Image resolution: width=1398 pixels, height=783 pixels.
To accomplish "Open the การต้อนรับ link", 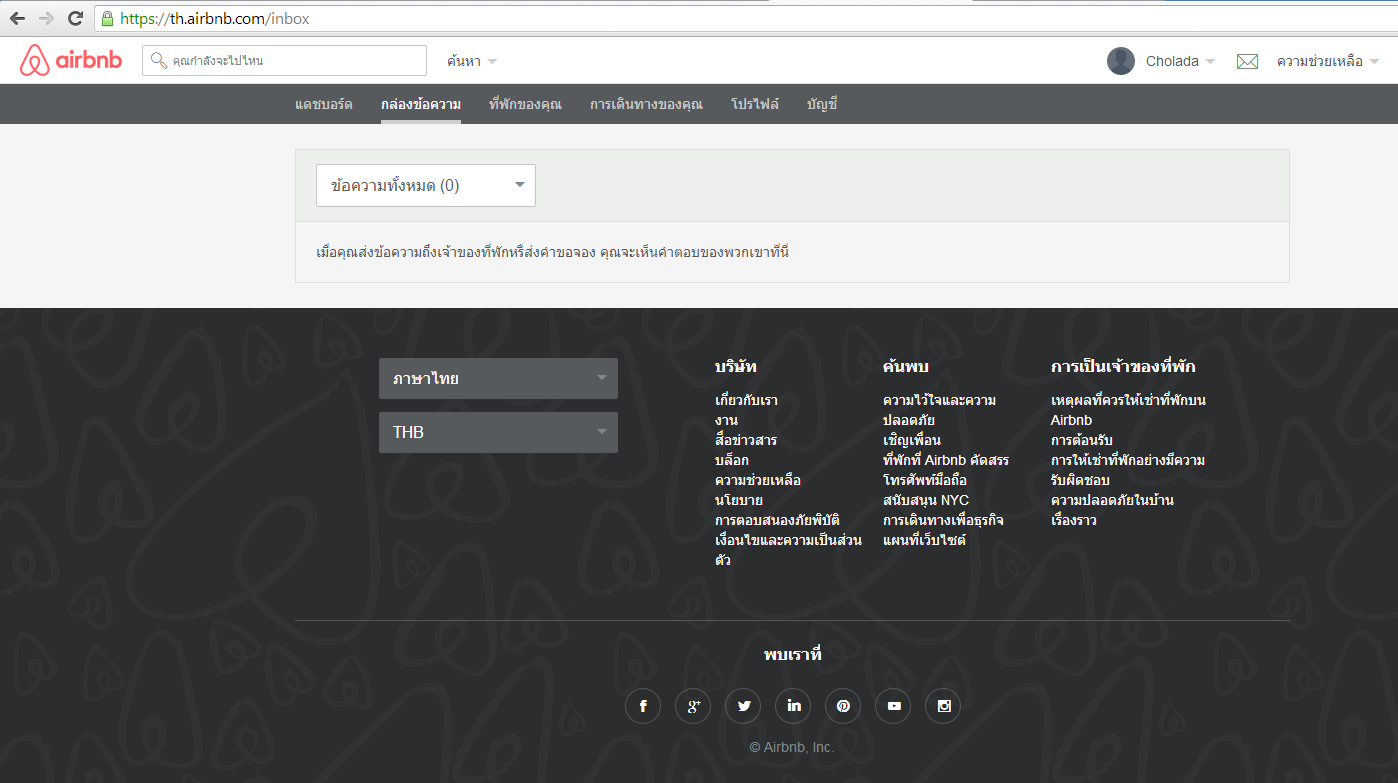I will click(x=1082, y=441).
